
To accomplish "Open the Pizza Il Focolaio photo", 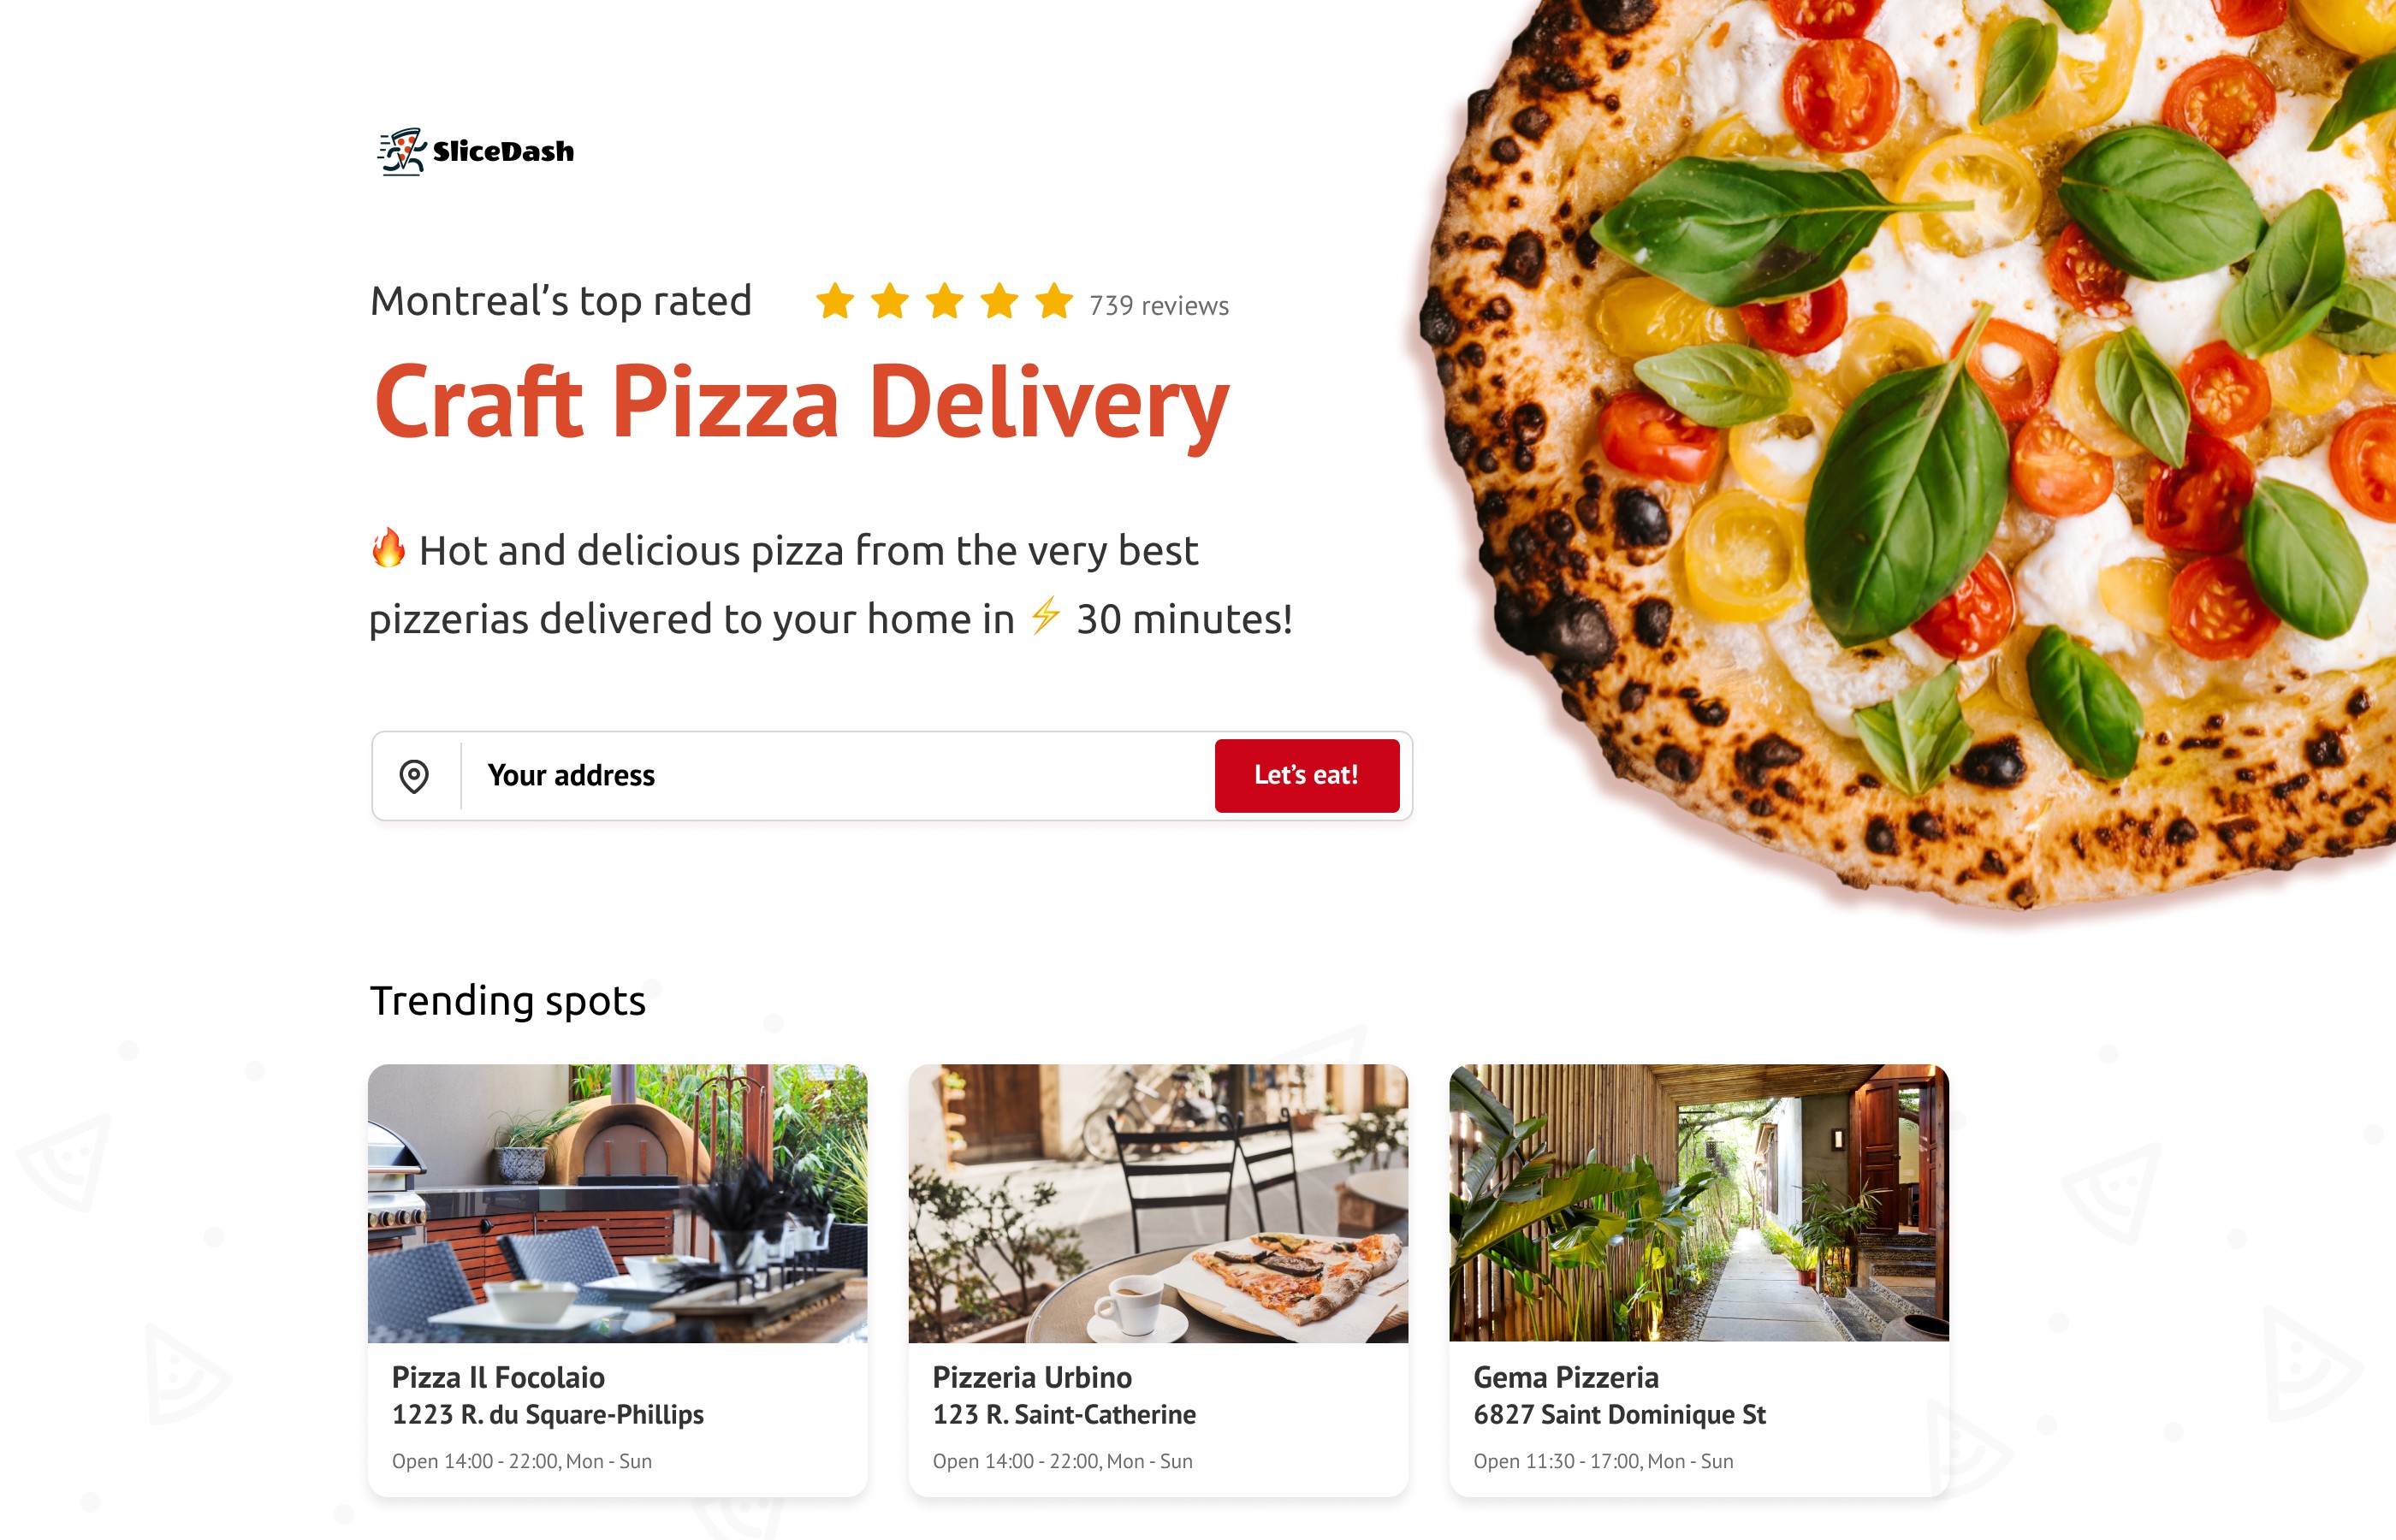I will pyautogui.click(x=617, y=1203).
